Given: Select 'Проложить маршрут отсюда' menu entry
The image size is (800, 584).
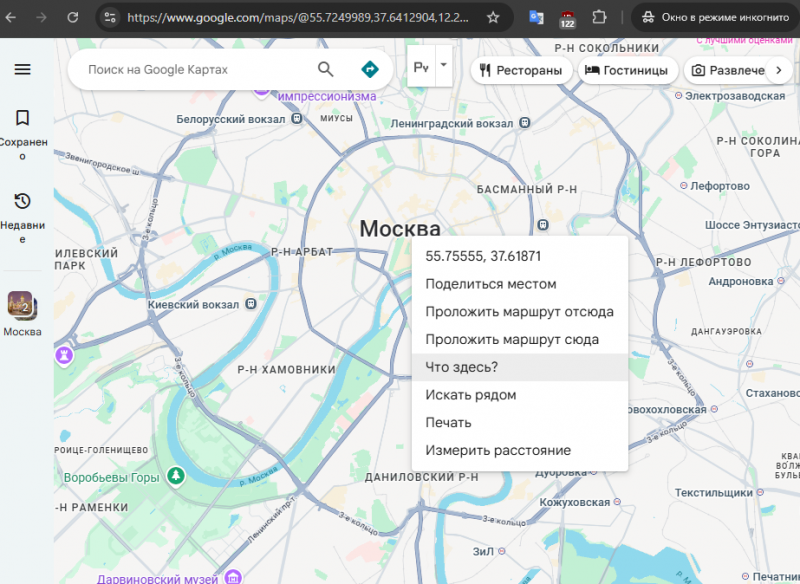Looking at the screenshot, I should click(x=519, y=311).
